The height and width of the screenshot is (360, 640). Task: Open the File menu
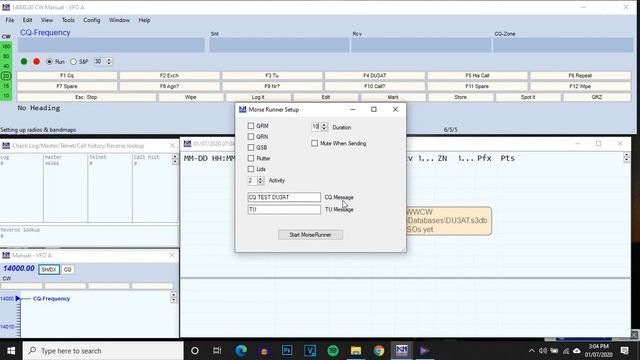pos(10,20)
